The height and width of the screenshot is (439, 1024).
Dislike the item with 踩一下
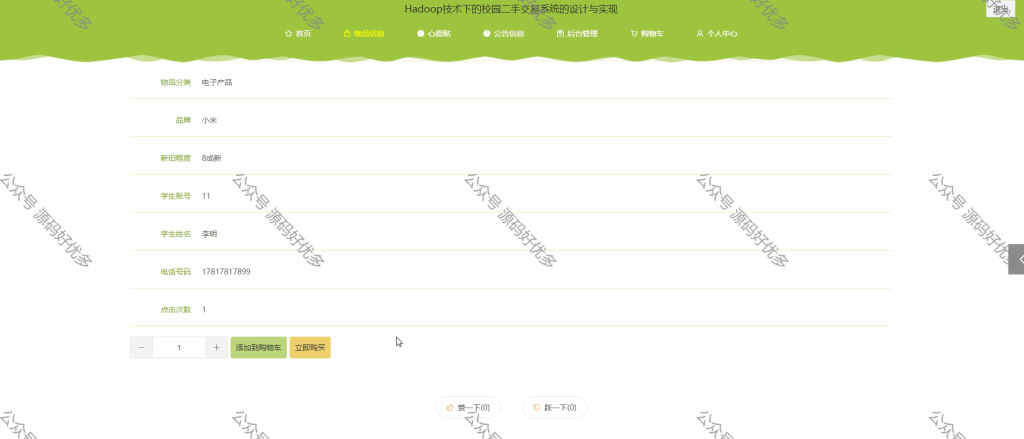554,408
